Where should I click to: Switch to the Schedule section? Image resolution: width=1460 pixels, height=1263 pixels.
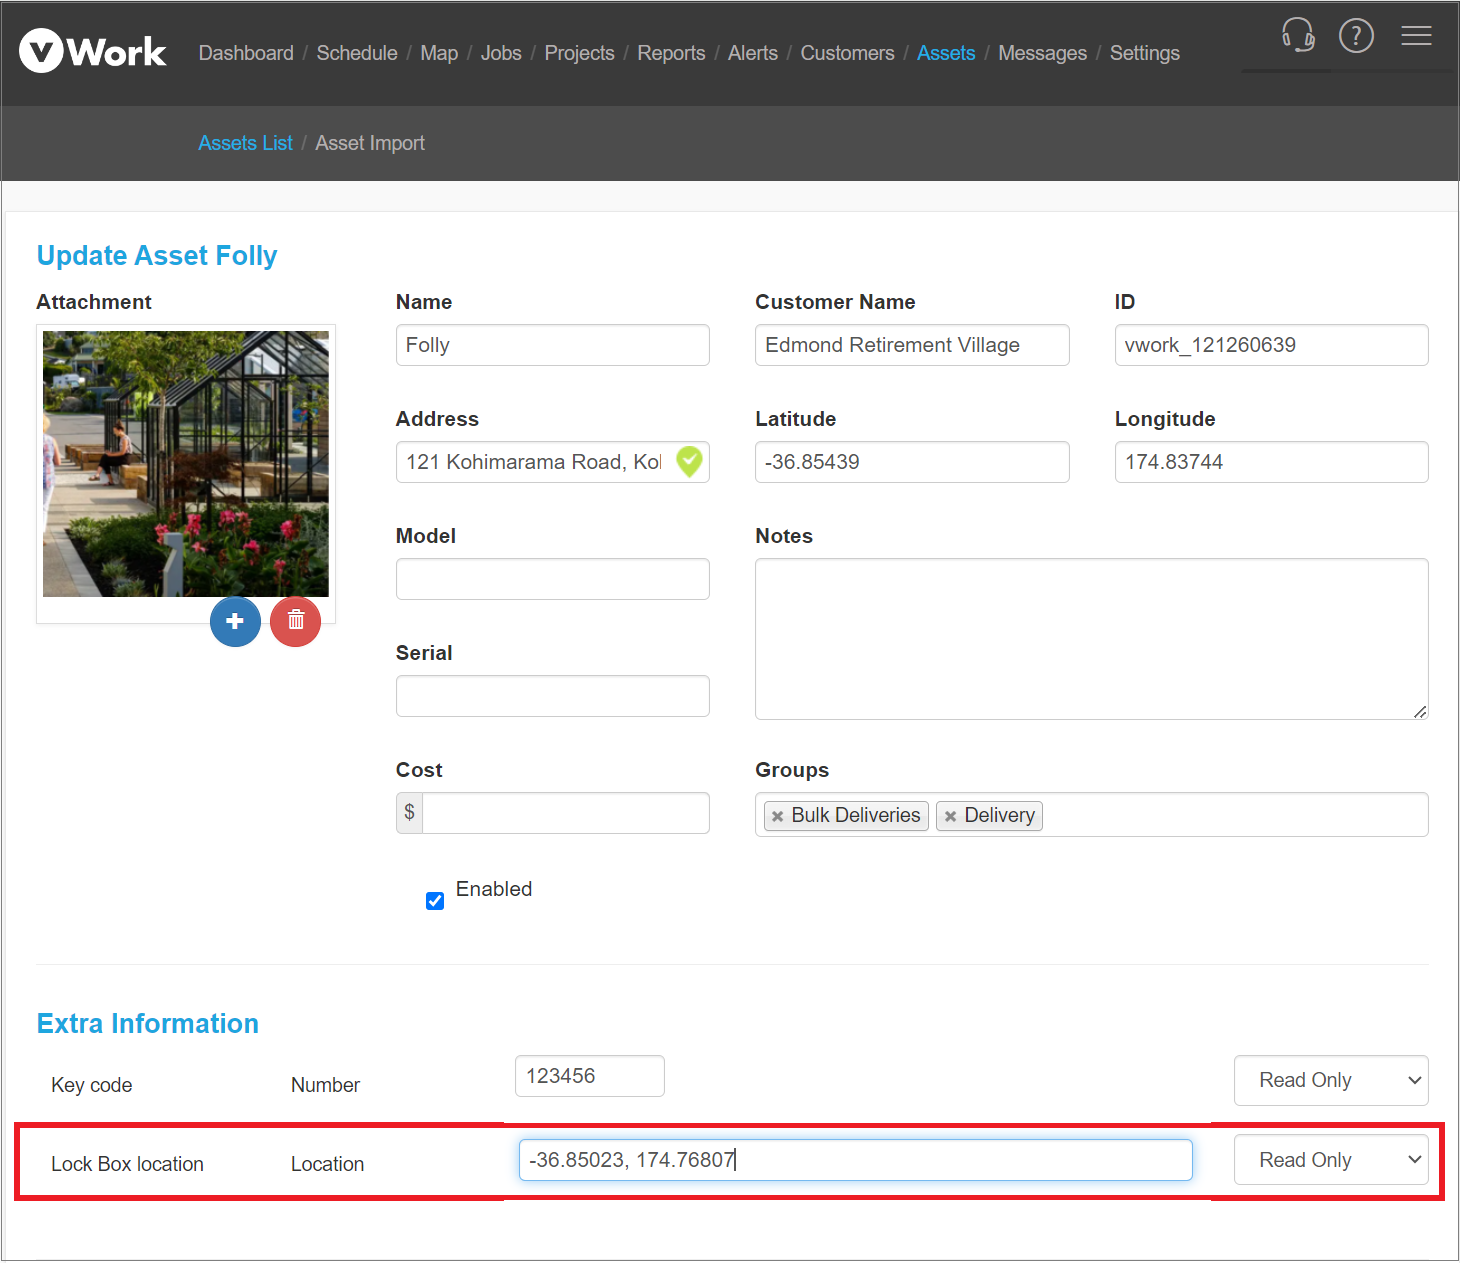pos(356,53)
